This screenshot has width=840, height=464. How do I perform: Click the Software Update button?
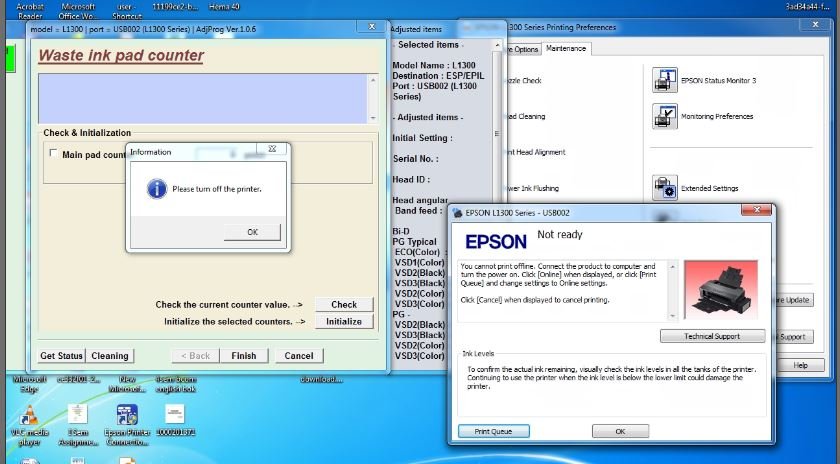pos(793,300)
